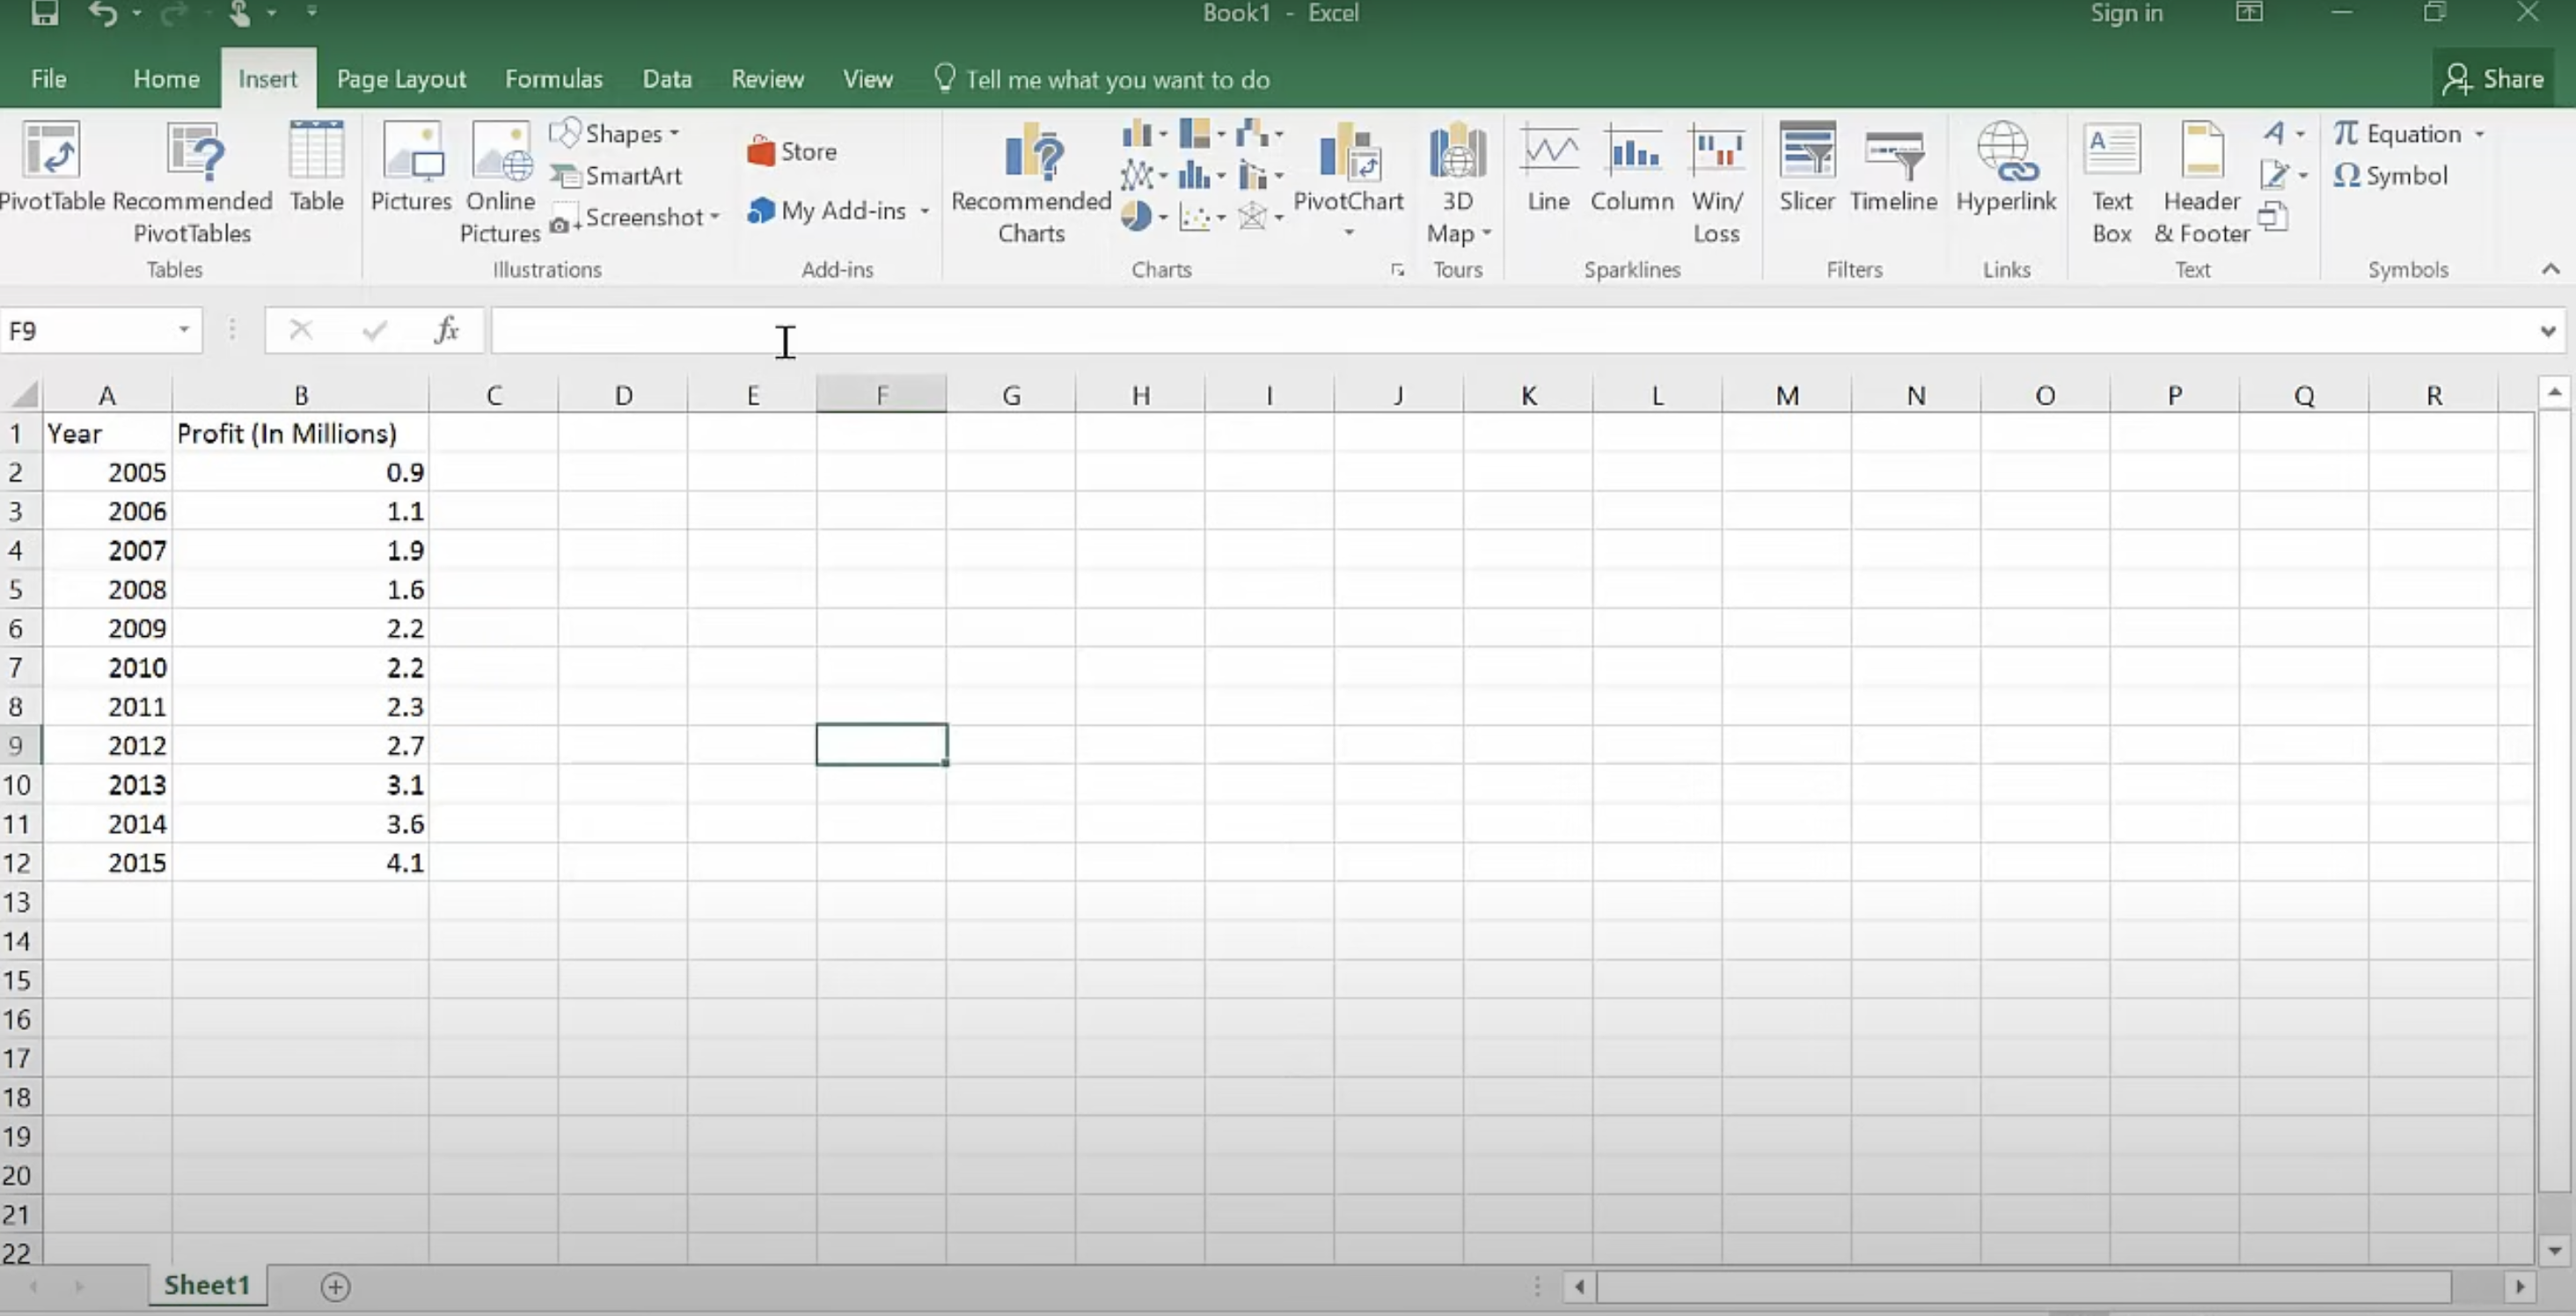Insert a PivotTable

51,168
